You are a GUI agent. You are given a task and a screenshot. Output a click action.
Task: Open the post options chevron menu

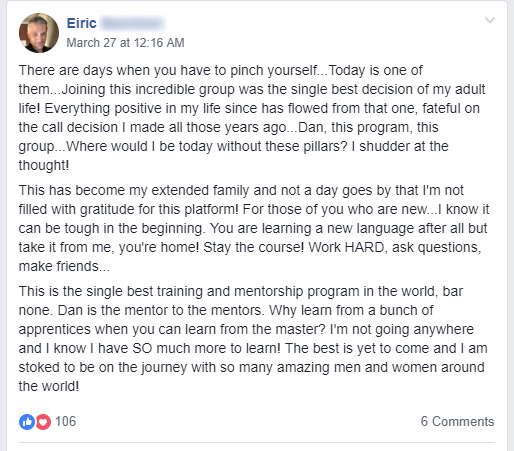tap(490, 20)
